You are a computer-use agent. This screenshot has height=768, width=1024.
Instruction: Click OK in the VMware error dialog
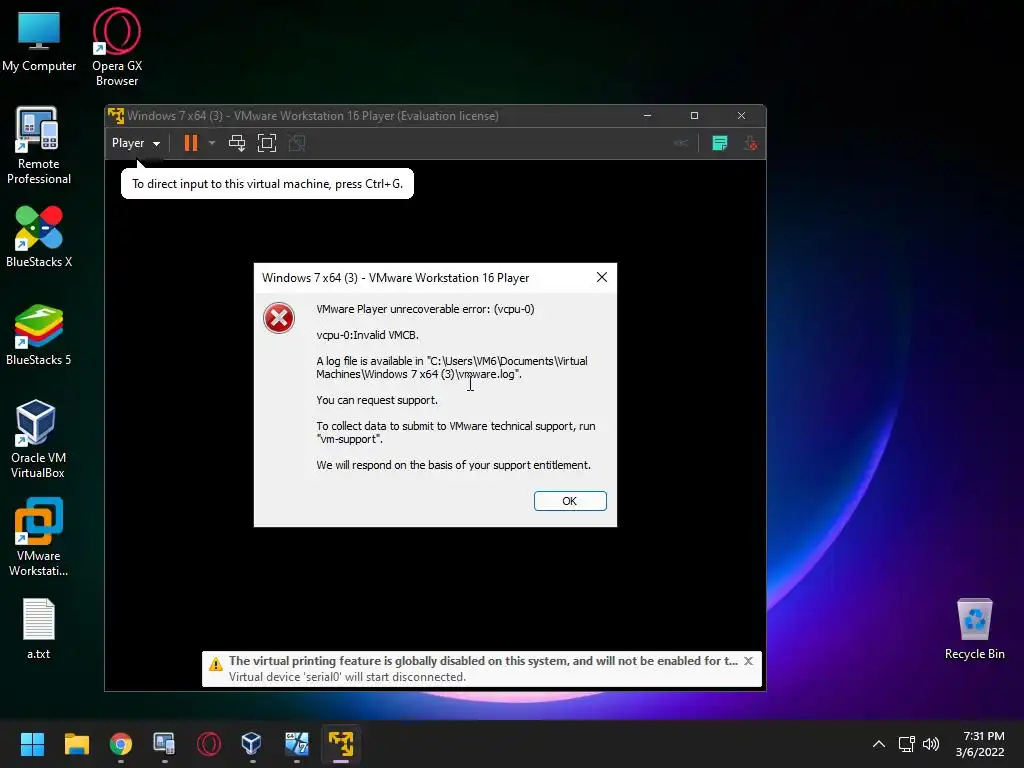[570, 501]
